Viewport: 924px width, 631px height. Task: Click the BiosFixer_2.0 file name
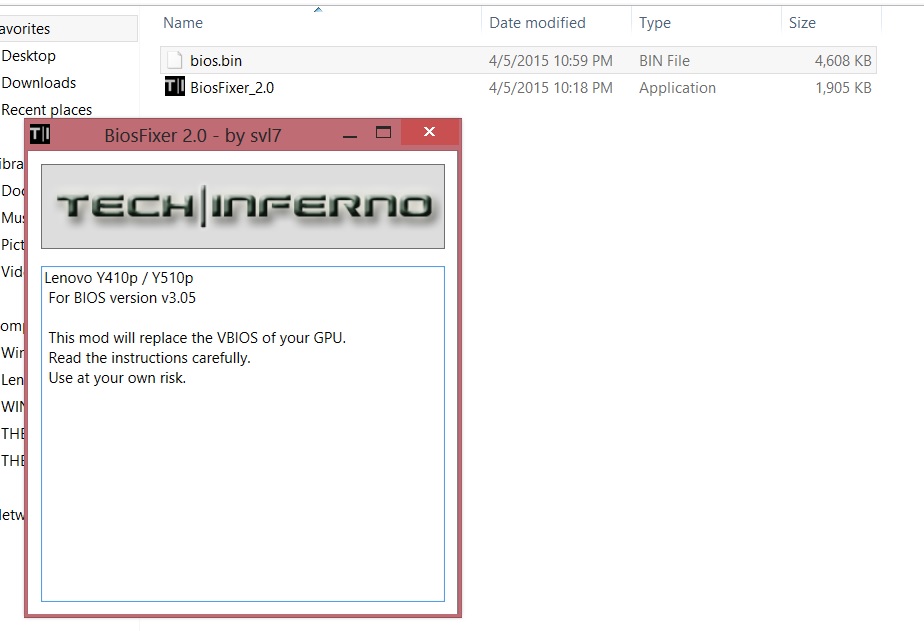[232, 88]
